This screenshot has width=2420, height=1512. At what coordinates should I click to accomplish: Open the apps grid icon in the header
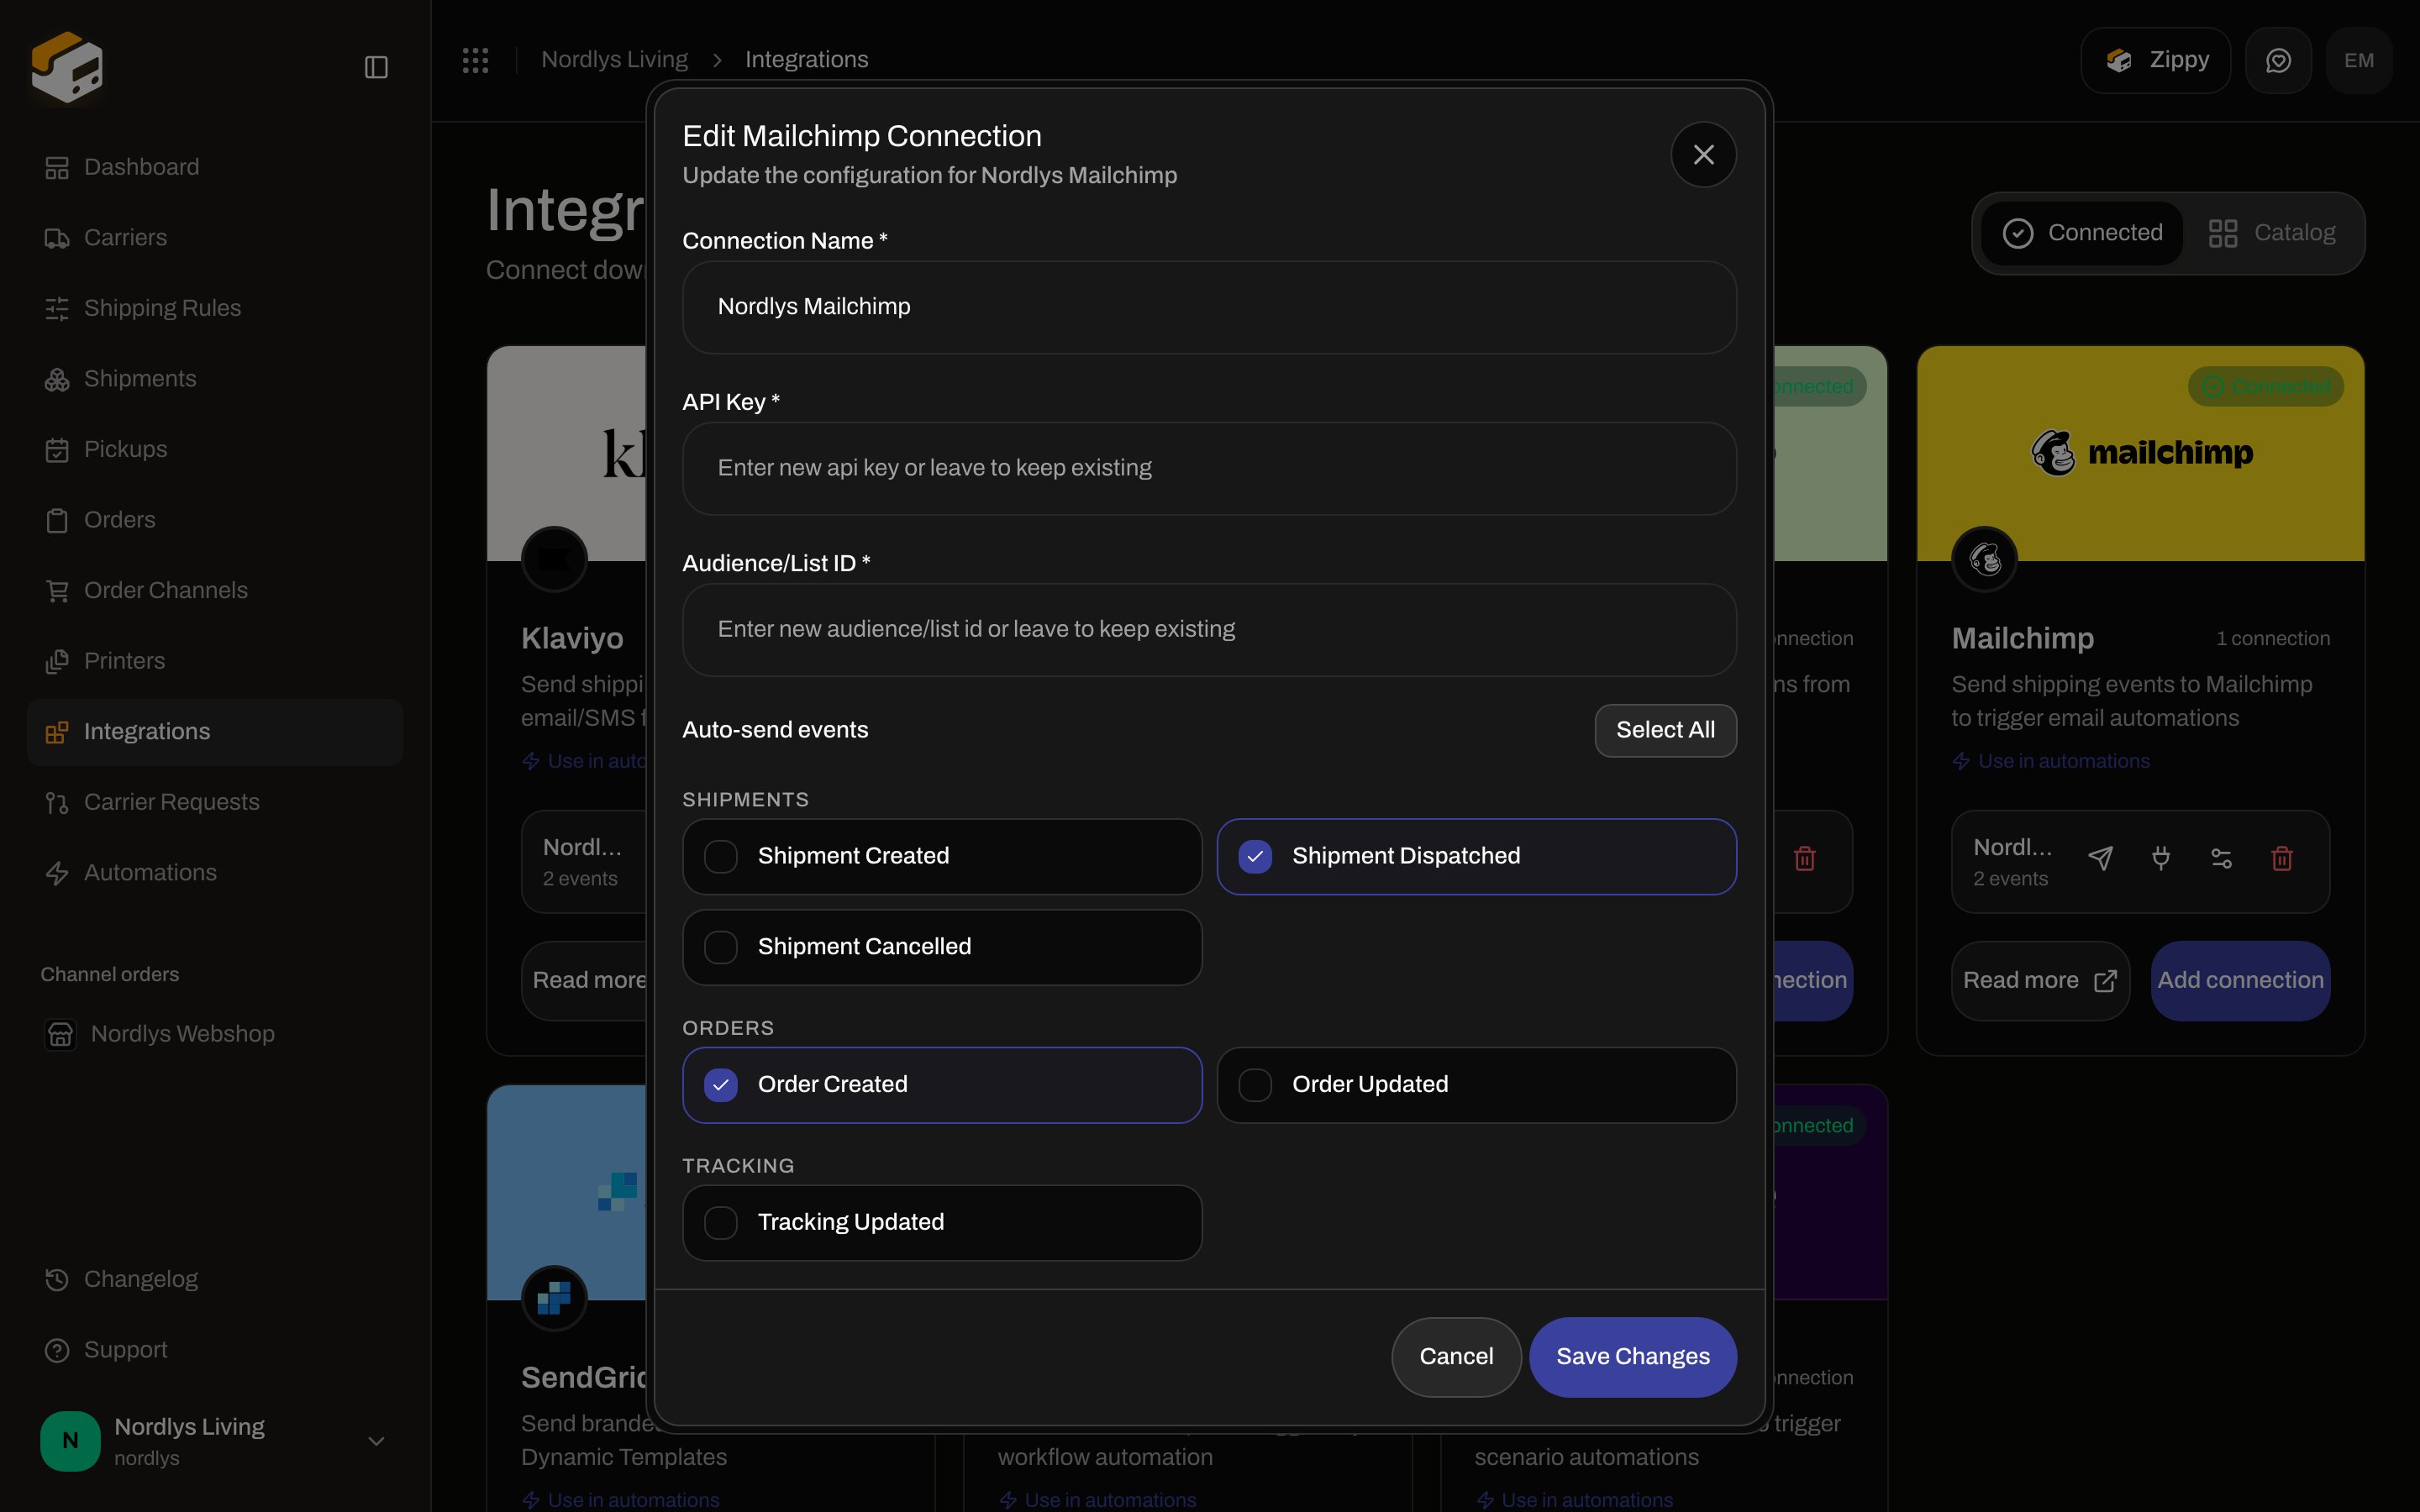coord(475,60)
